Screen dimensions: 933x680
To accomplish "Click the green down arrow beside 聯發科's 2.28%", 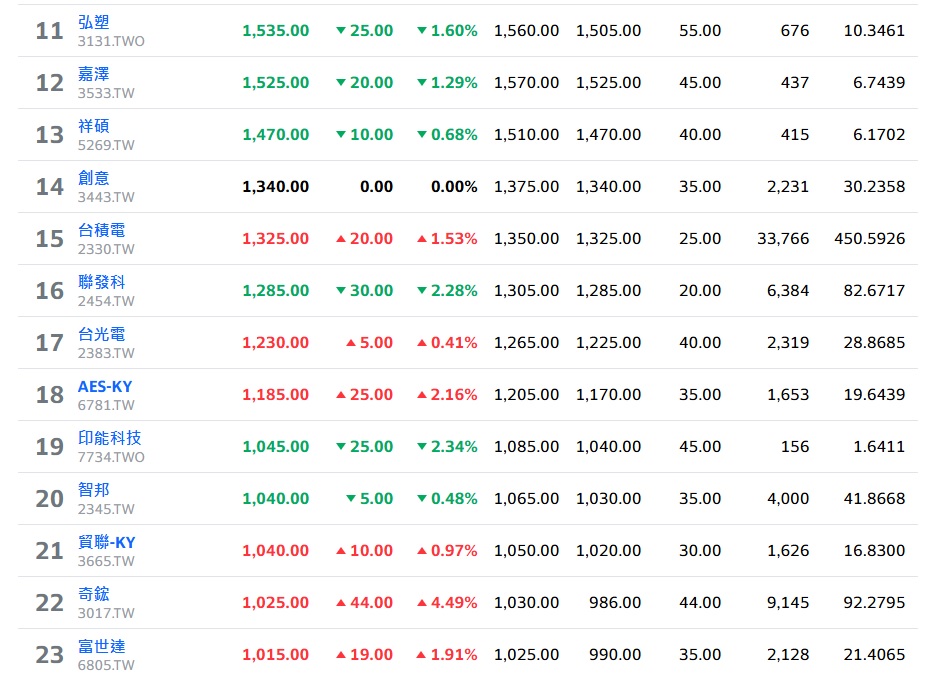I will click(x=422, y=291).
